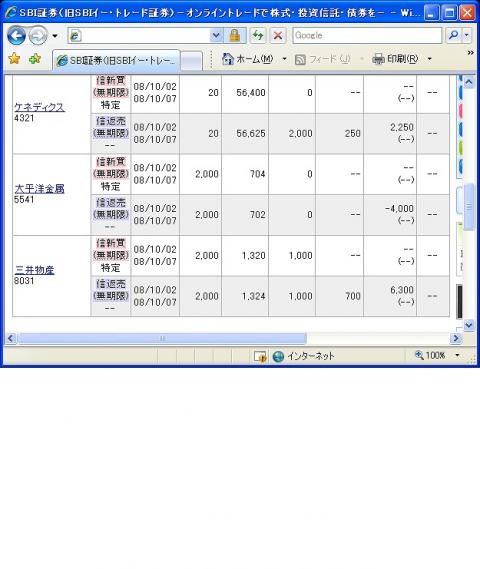Click the security padlock icon
This screenshot has height=569, width=480.
coord(235,36)
